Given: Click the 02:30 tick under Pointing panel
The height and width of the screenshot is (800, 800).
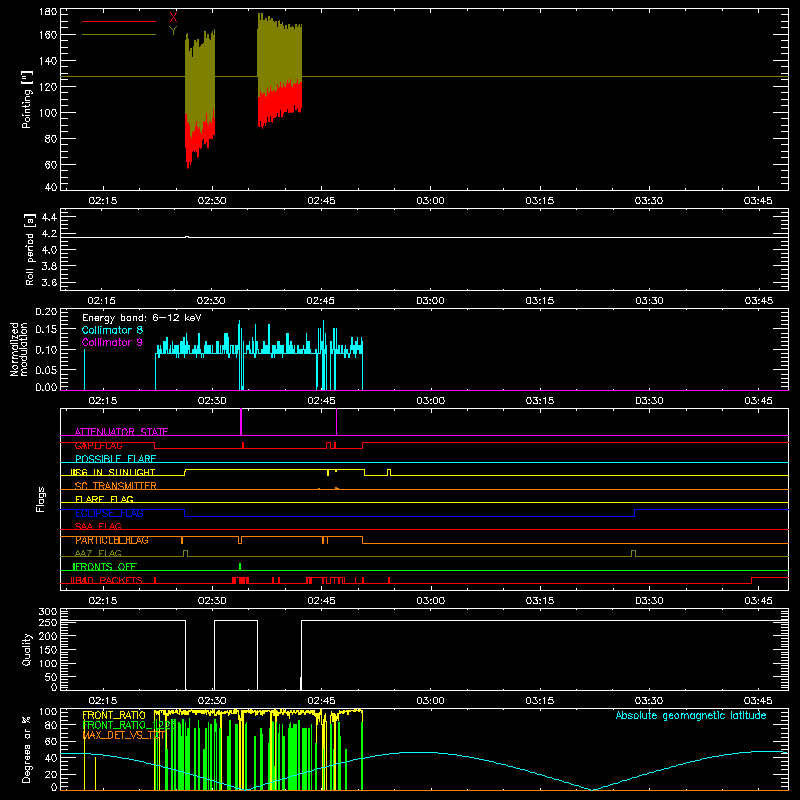Looking at the screenshot, I should pyautogui.click(x=212, y=201).
